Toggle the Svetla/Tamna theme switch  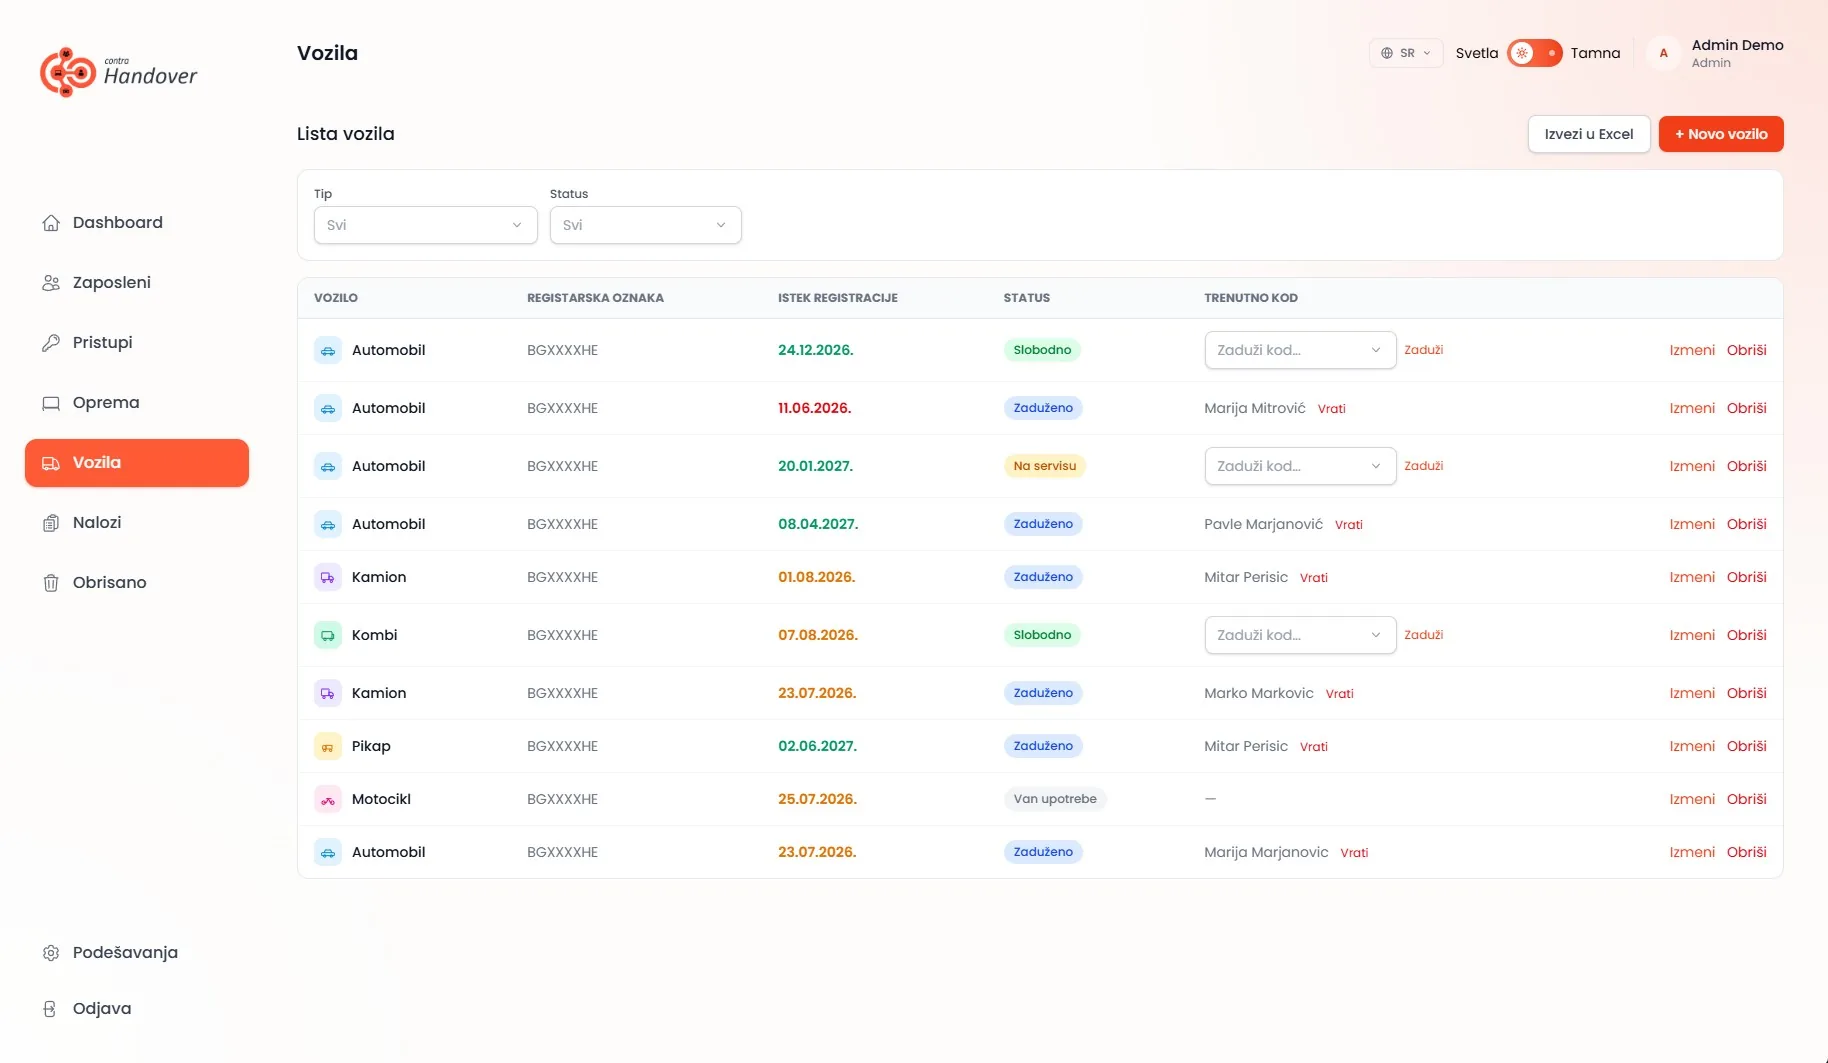1534,53
